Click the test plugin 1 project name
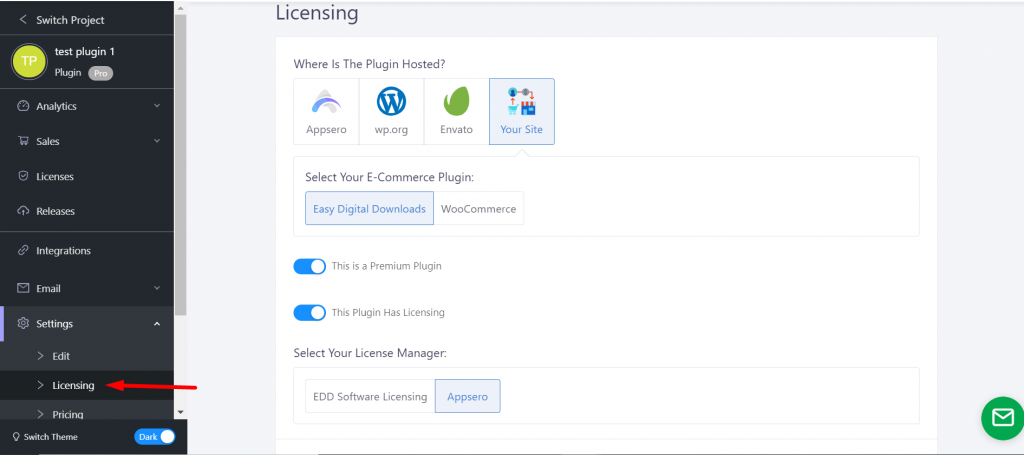 tap(85, 52)
